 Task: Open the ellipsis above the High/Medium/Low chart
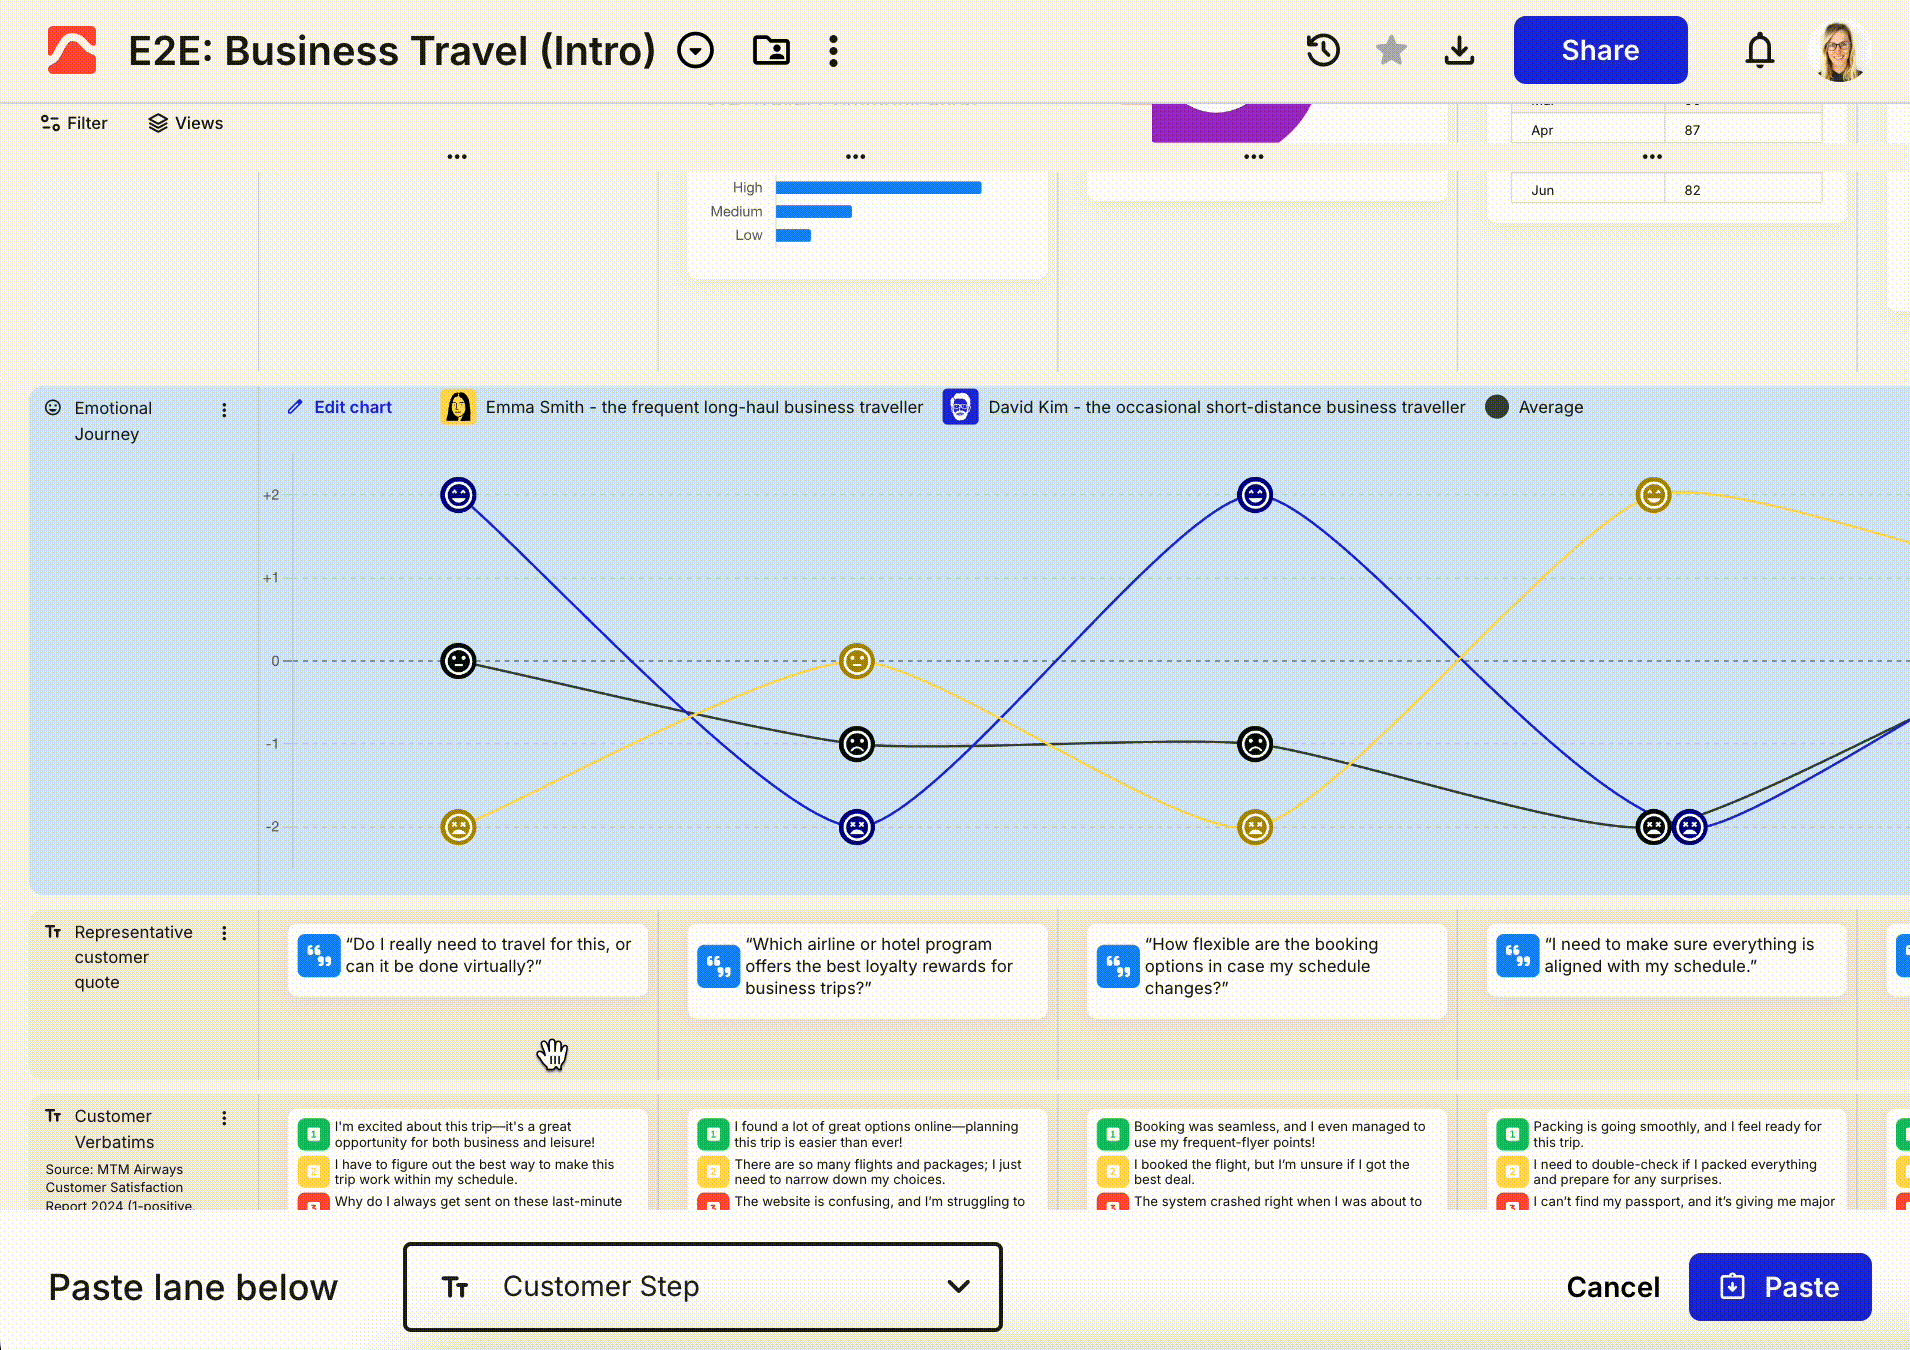(855, 157)
